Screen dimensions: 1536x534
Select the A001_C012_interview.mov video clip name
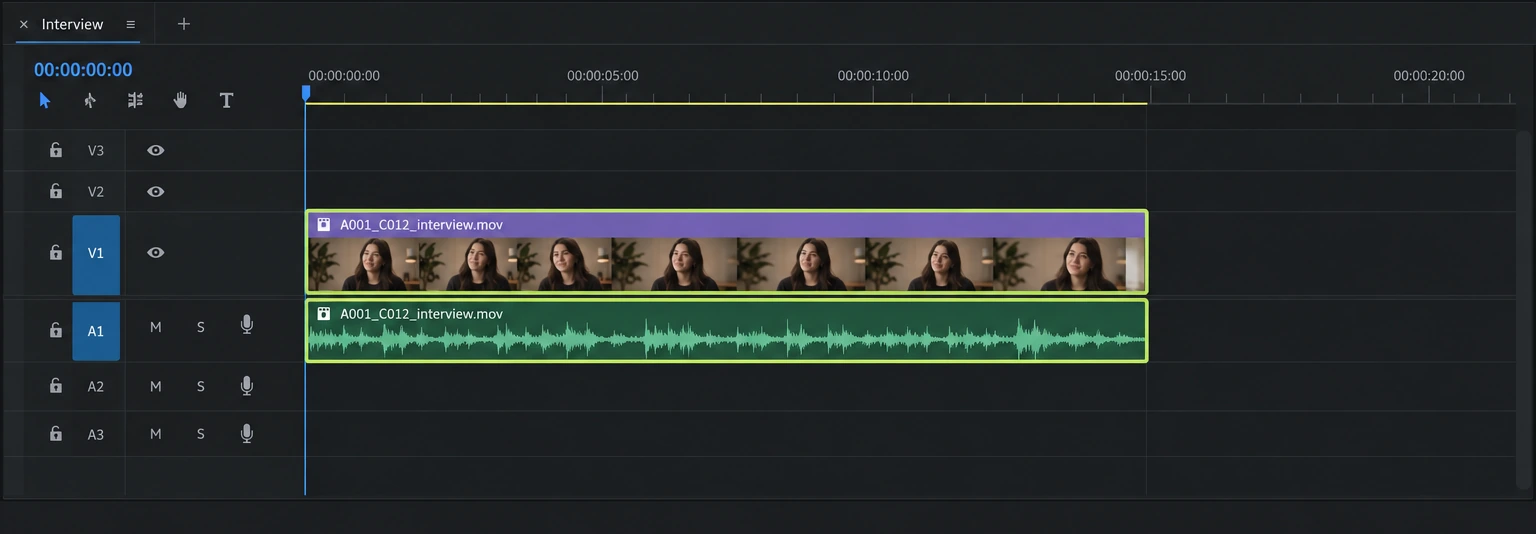tap(421, 225)
